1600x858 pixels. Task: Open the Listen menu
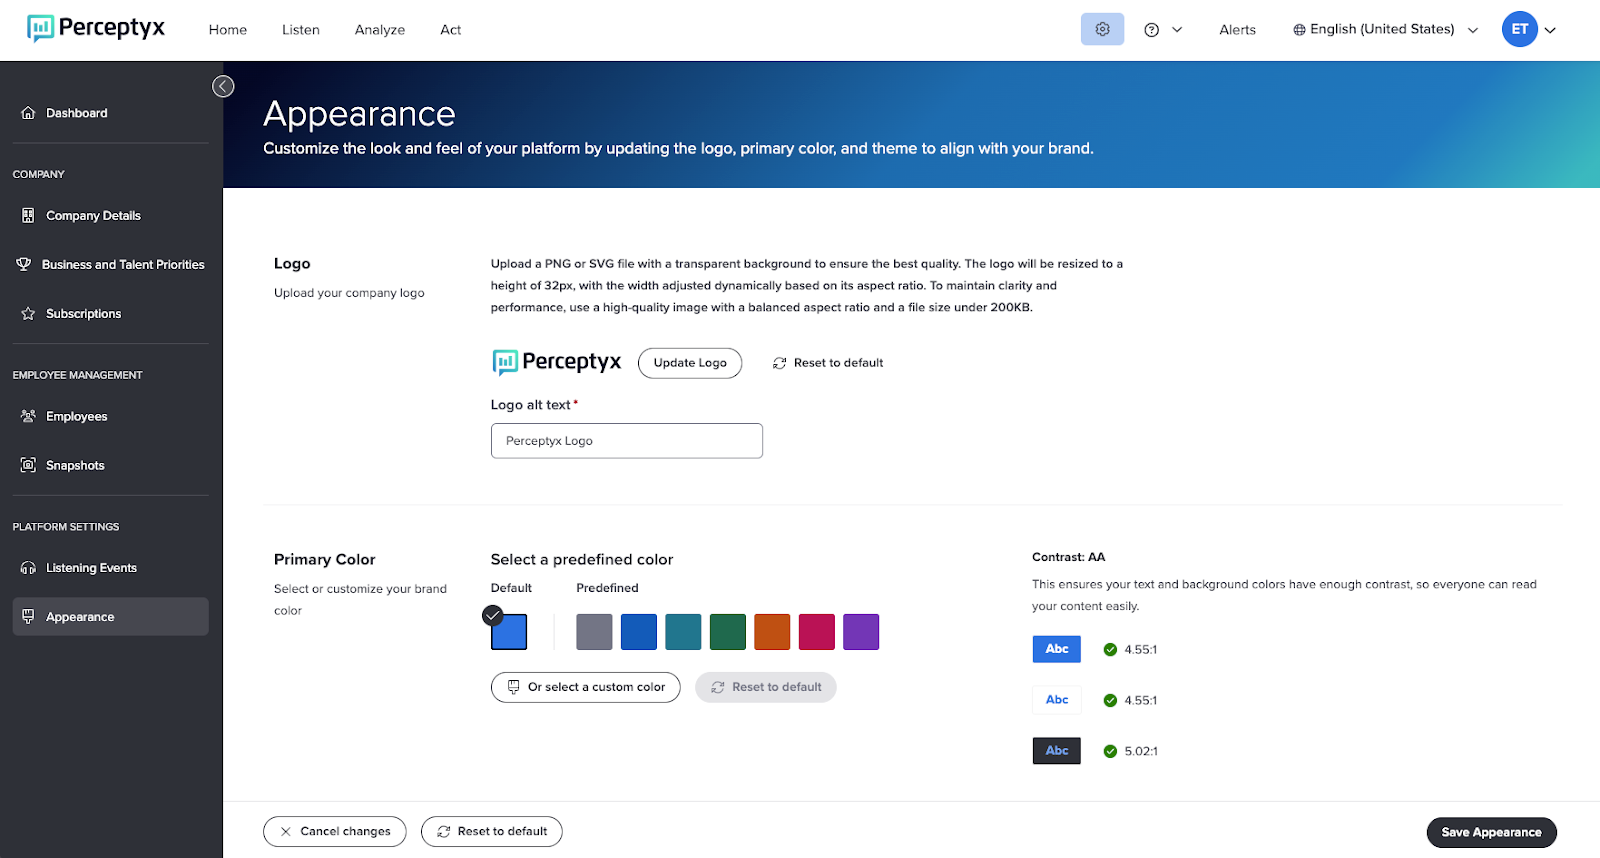coord(301,30)
